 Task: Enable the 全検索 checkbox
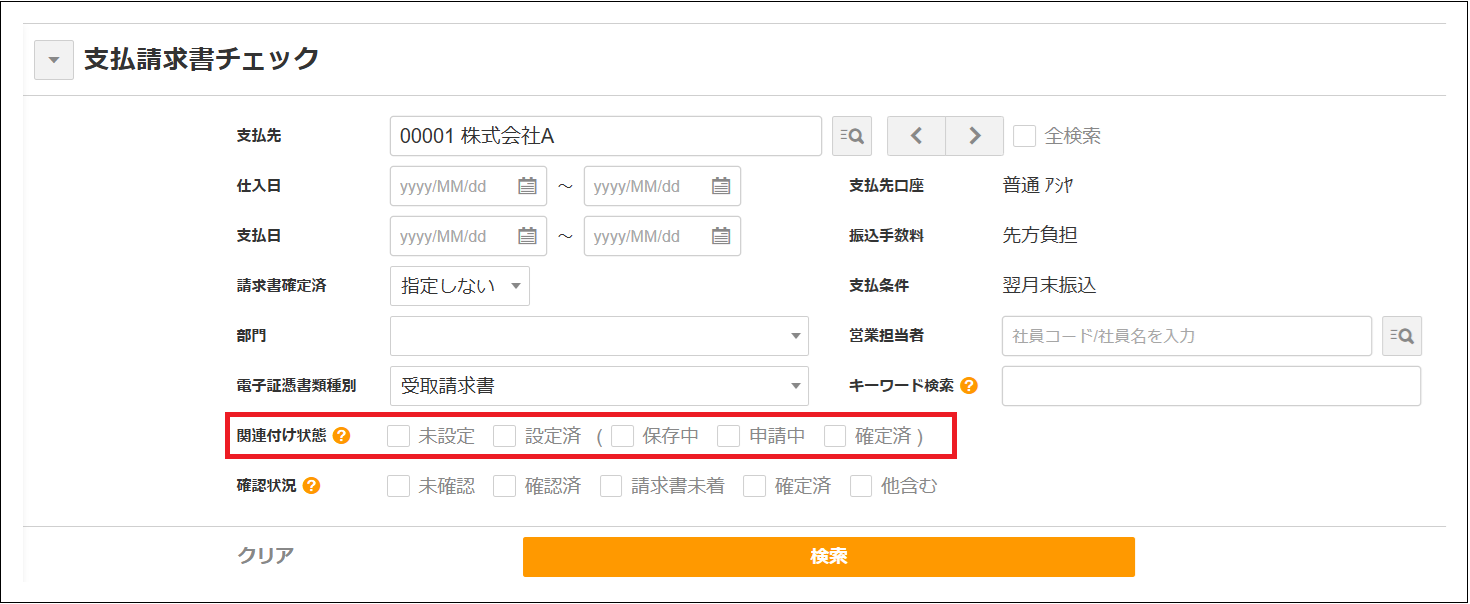click(1024, 136)
